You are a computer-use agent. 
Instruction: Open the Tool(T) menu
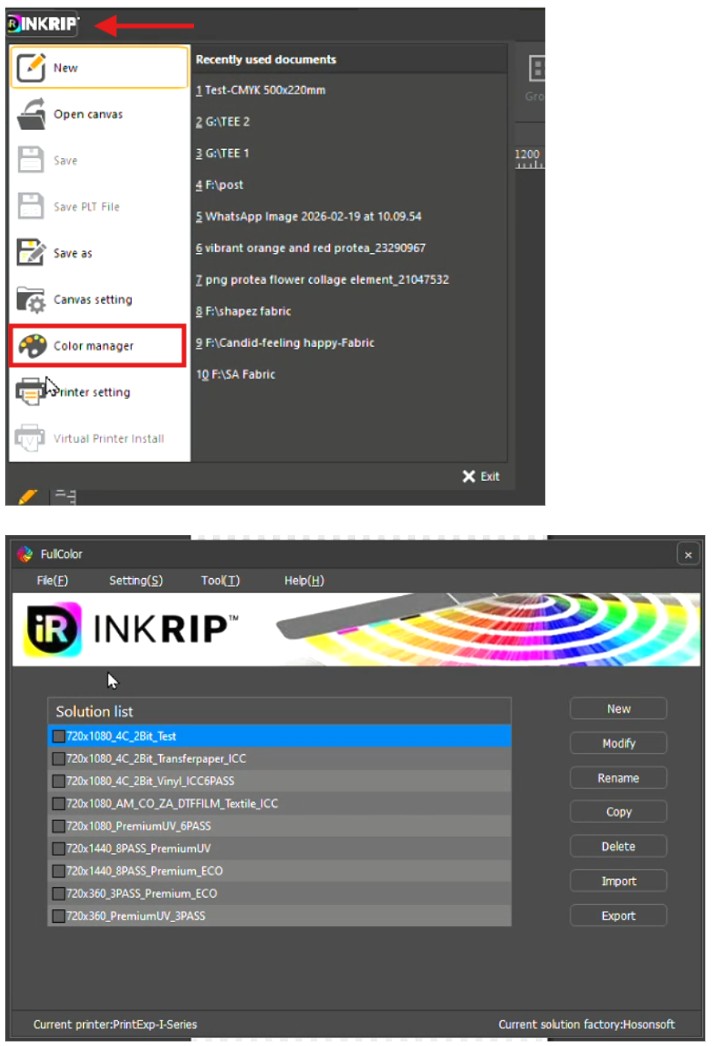[x=220, y=580]
